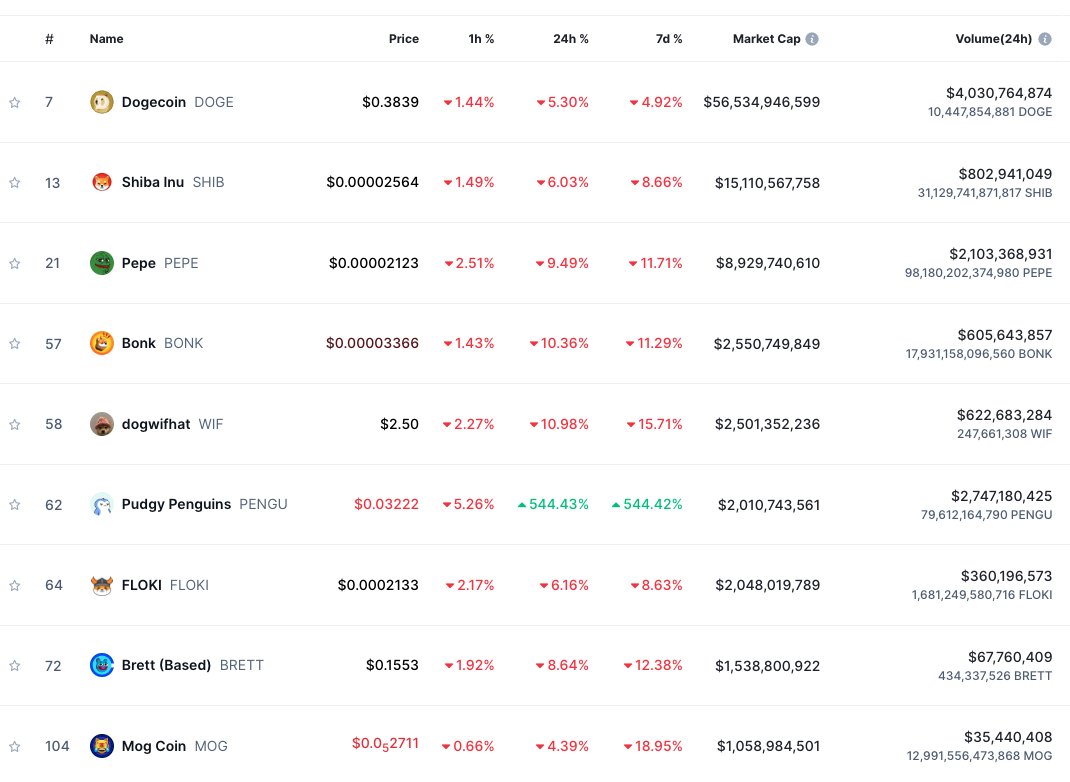1070x782 pixels.
Task: Open the Volume(24h) info icon
Action: 1045,39
